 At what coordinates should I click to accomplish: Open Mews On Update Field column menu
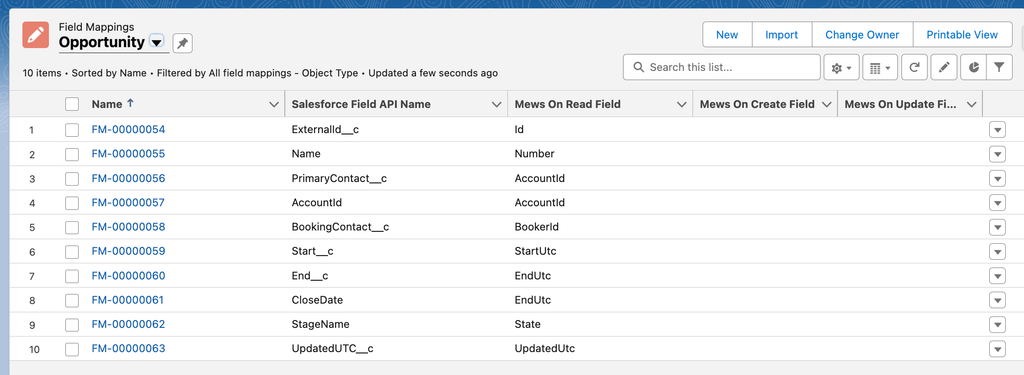(x=972, y=105)
